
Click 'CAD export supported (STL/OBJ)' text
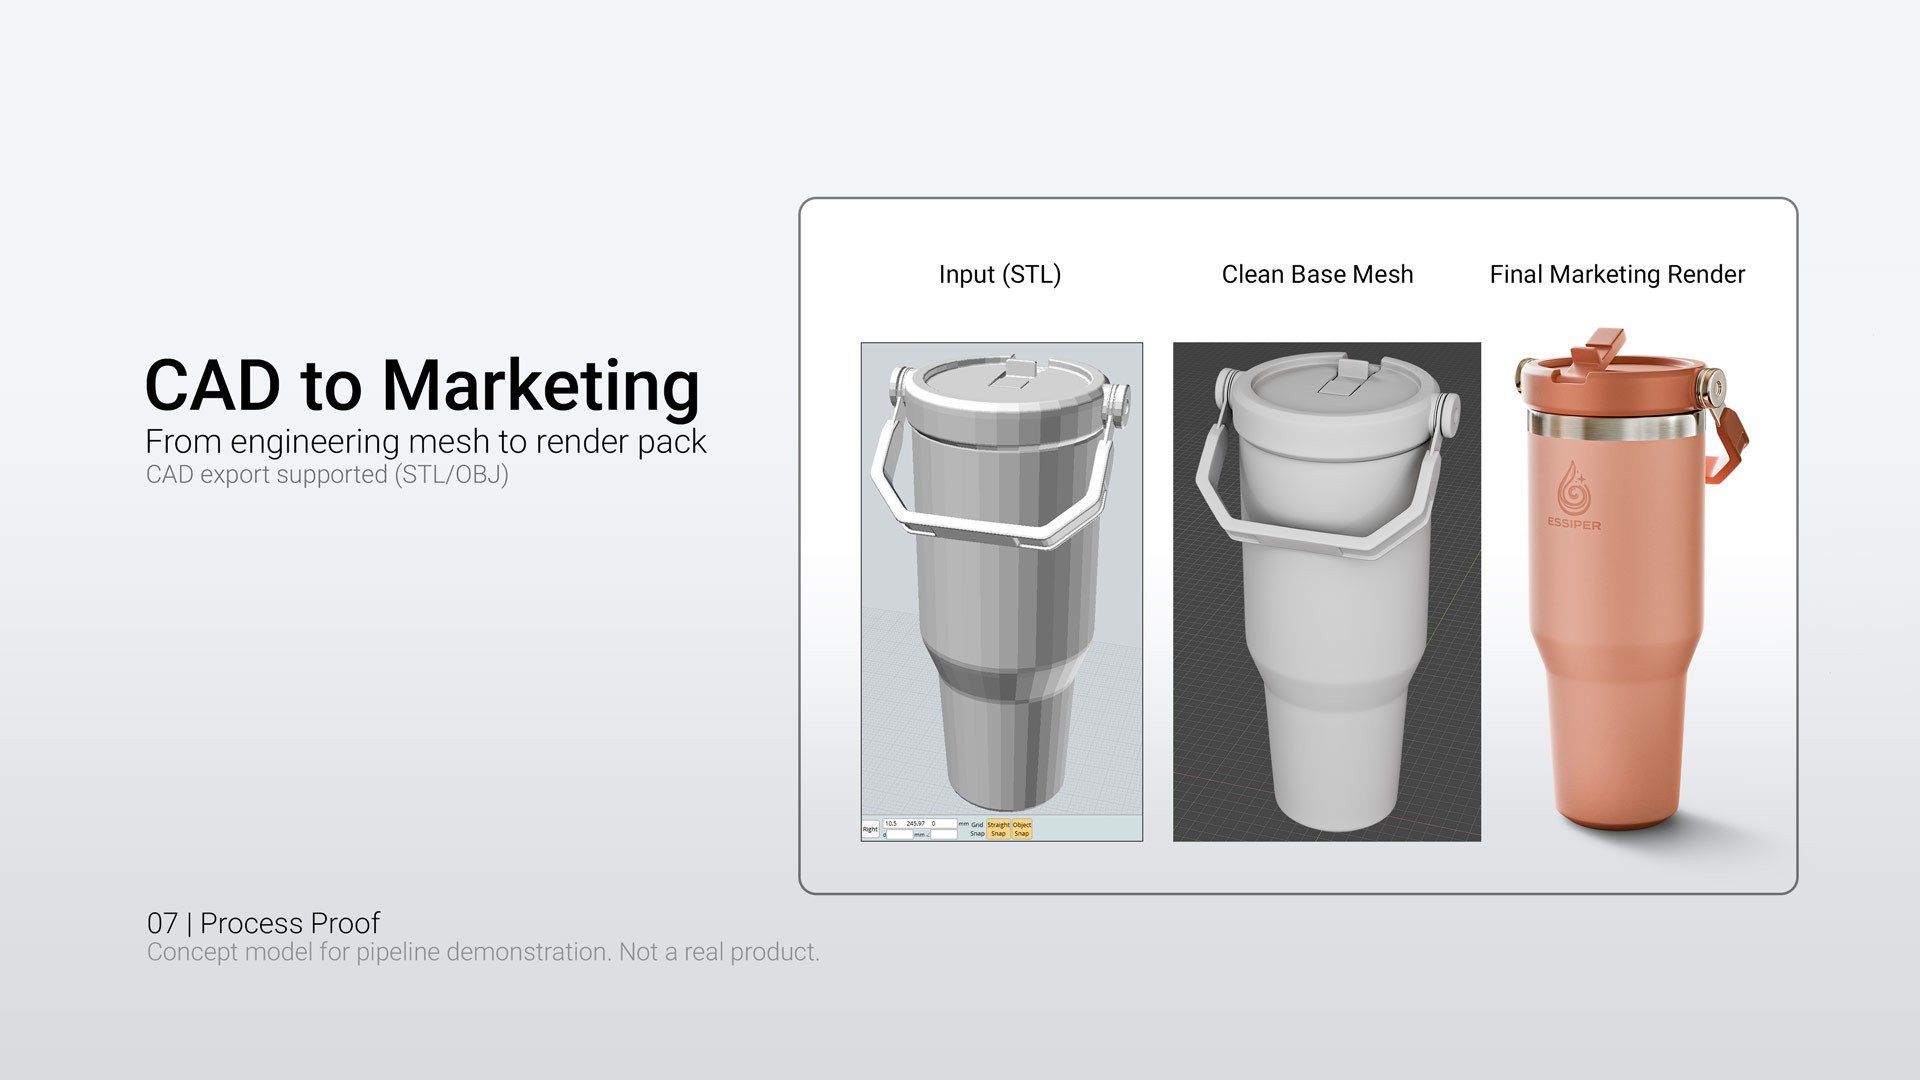click(x=327, y=474)
